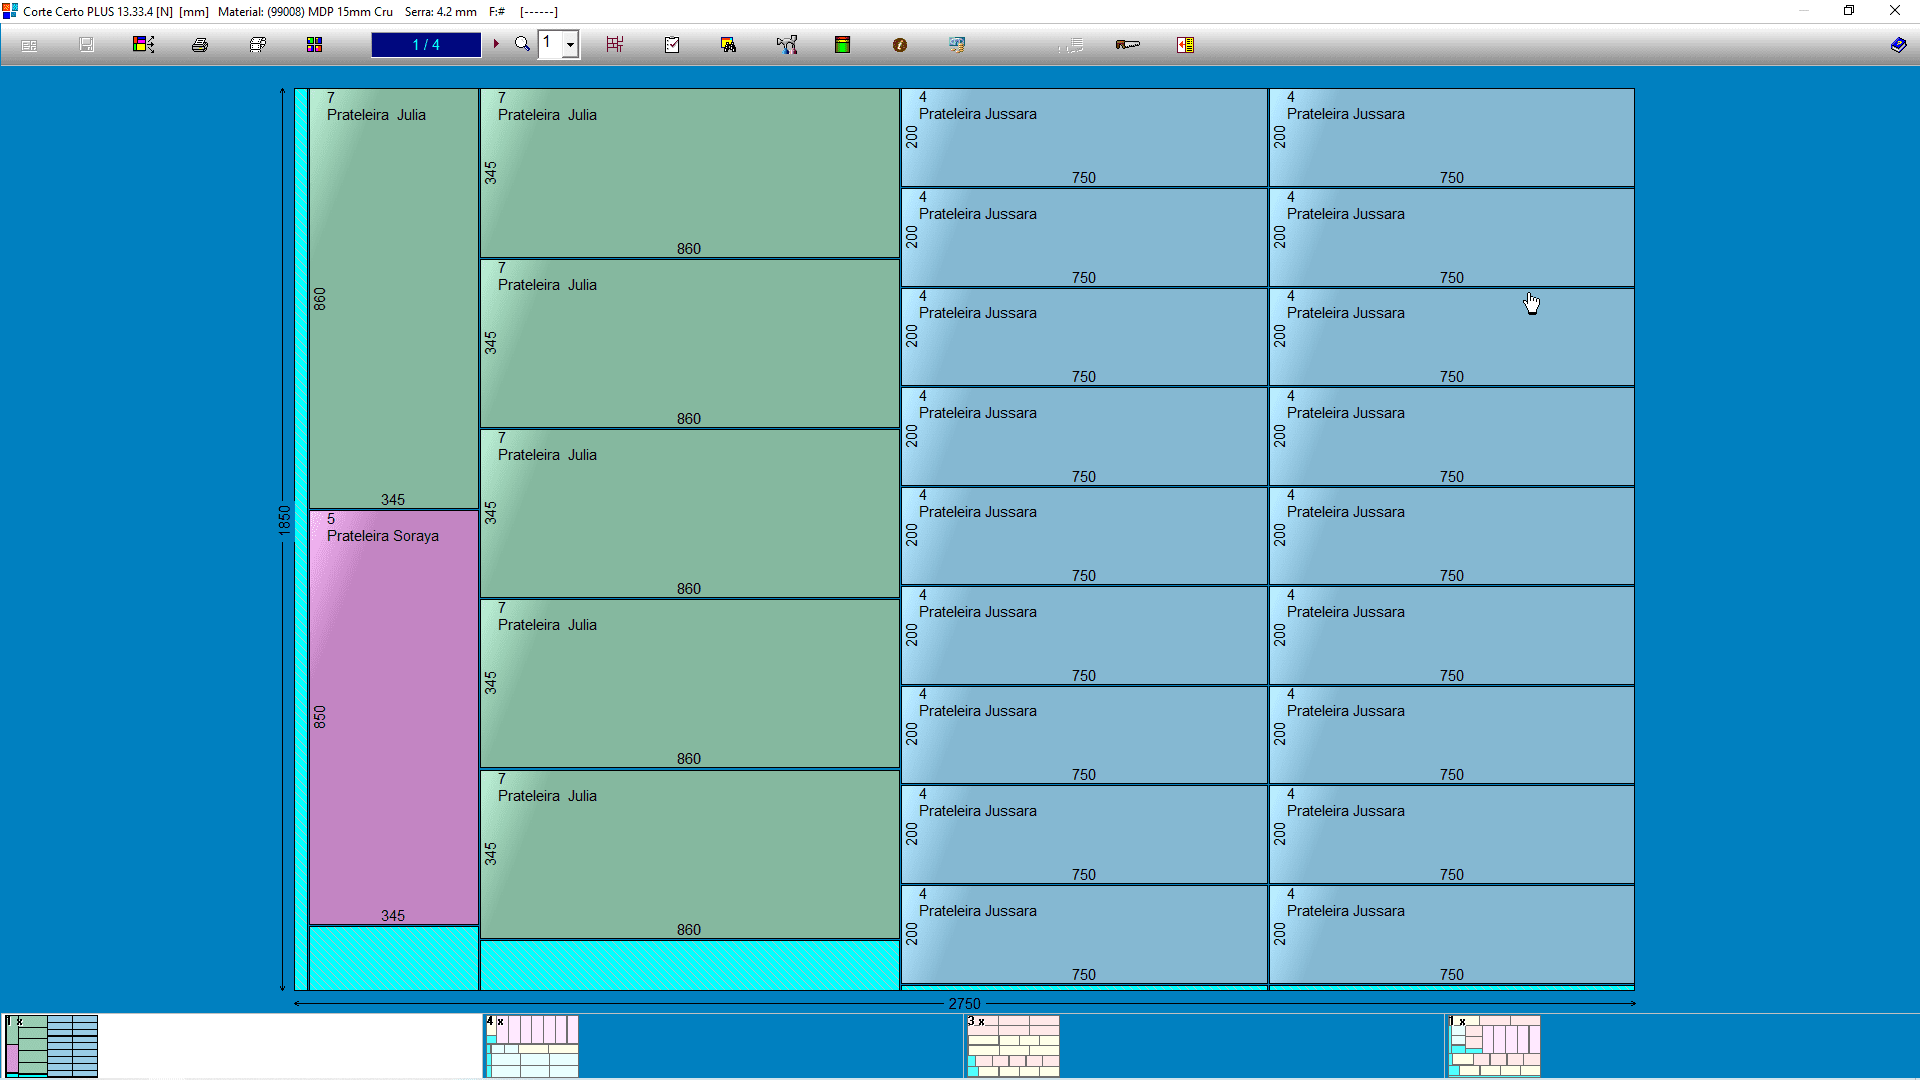Viewport: 1920px width, 1080px height.
Task: Click the 1 / 4 page indicator
Action: (x=426, y=45)
